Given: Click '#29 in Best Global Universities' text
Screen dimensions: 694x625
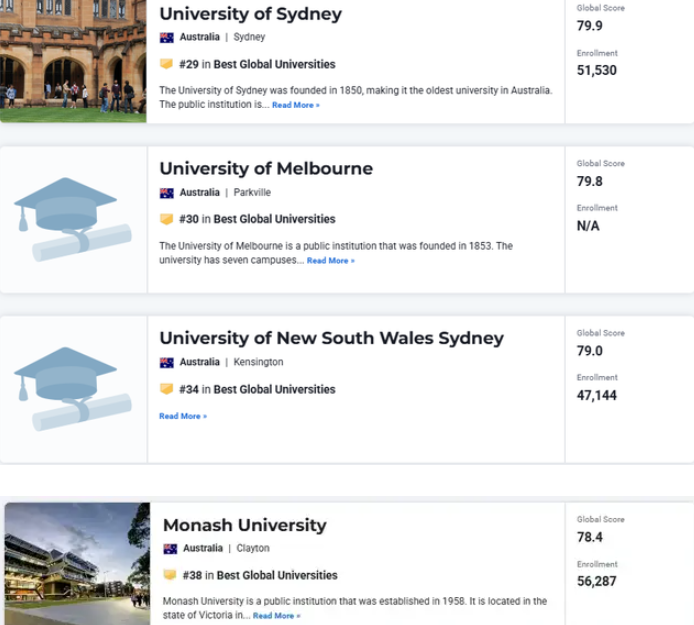Looking at the screenshot, I should (257, 64).
